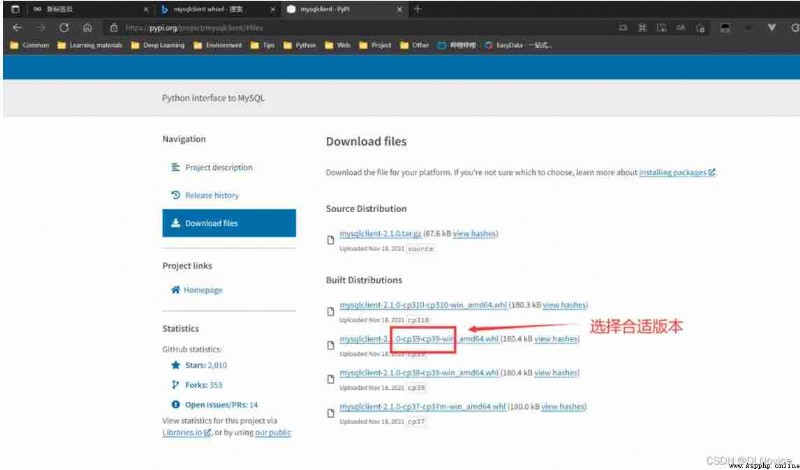The image size is (800, 470).
Task: Visit the project Homepage link
Action: [197, 290]
